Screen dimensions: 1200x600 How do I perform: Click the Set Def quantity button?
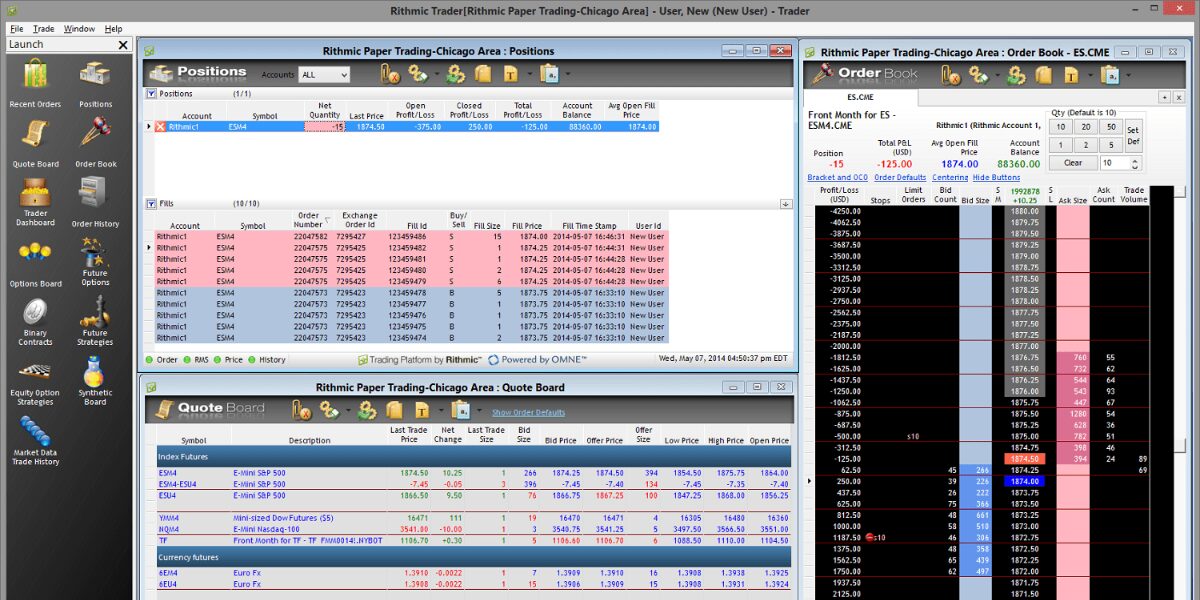click(1132, 136)
